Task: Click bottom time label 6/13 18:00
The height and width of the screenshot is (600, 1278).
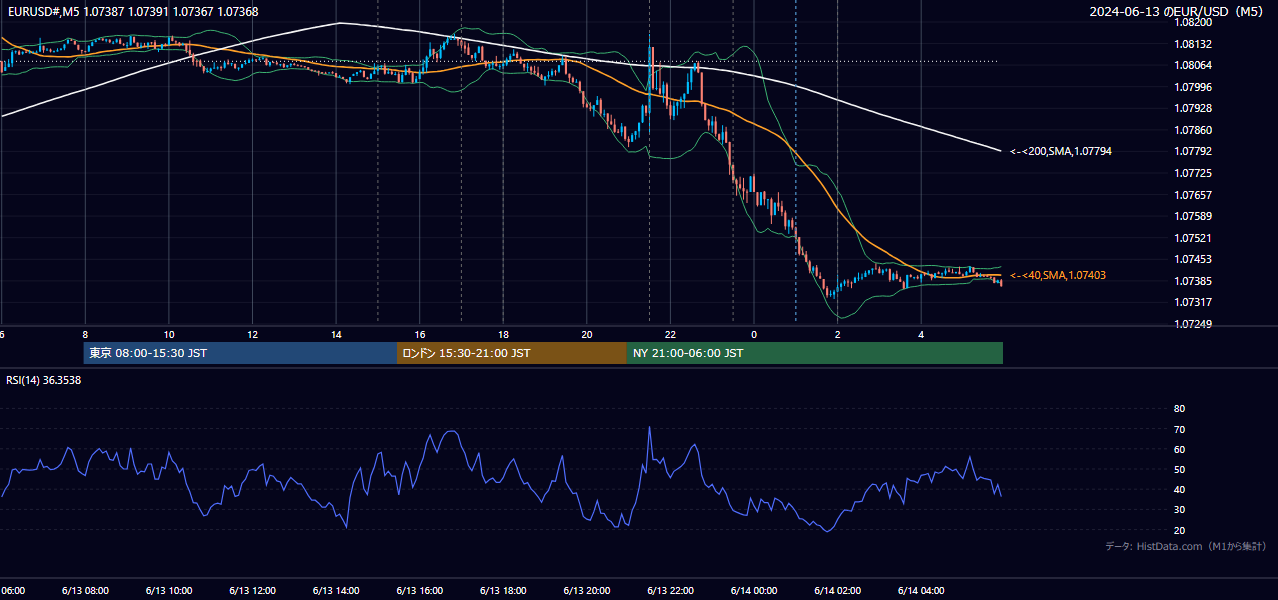Action: (503, 590)
